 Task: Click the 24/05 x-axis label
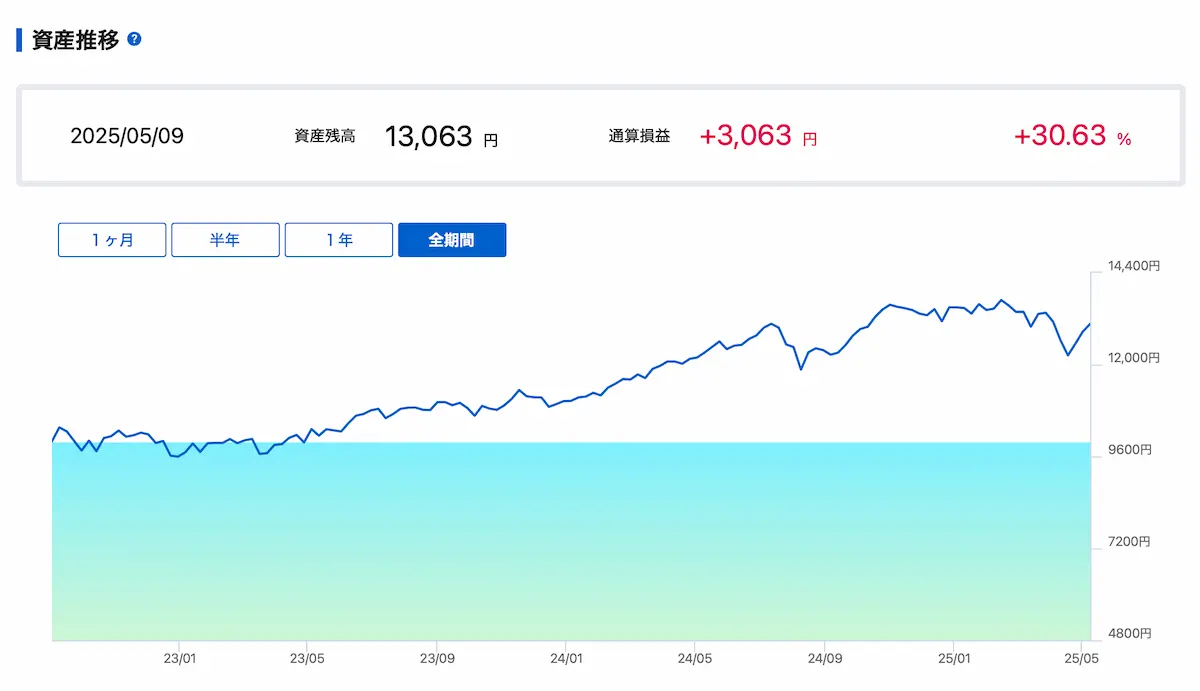coord(694,659)
